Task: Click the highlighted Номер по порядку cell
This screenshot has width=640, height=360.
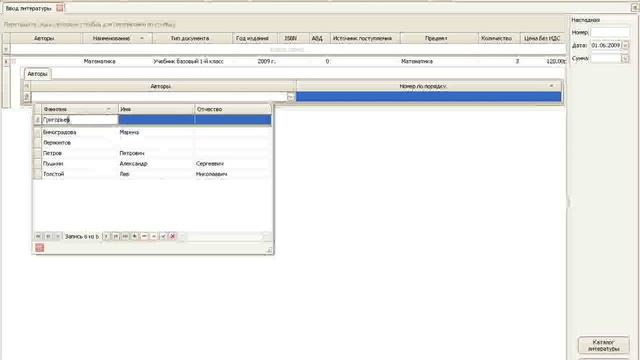Action: [x=429, y=97]
